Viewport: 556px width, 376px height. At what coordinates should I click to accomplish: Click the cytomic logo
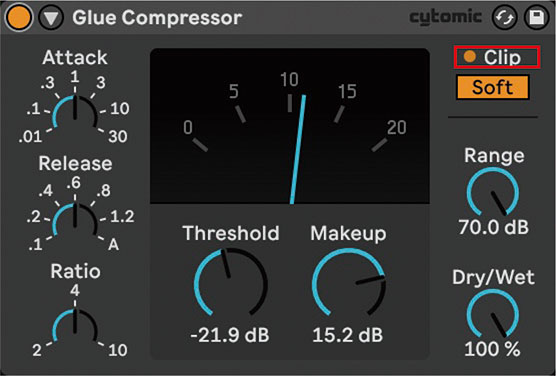pos(446,17)
